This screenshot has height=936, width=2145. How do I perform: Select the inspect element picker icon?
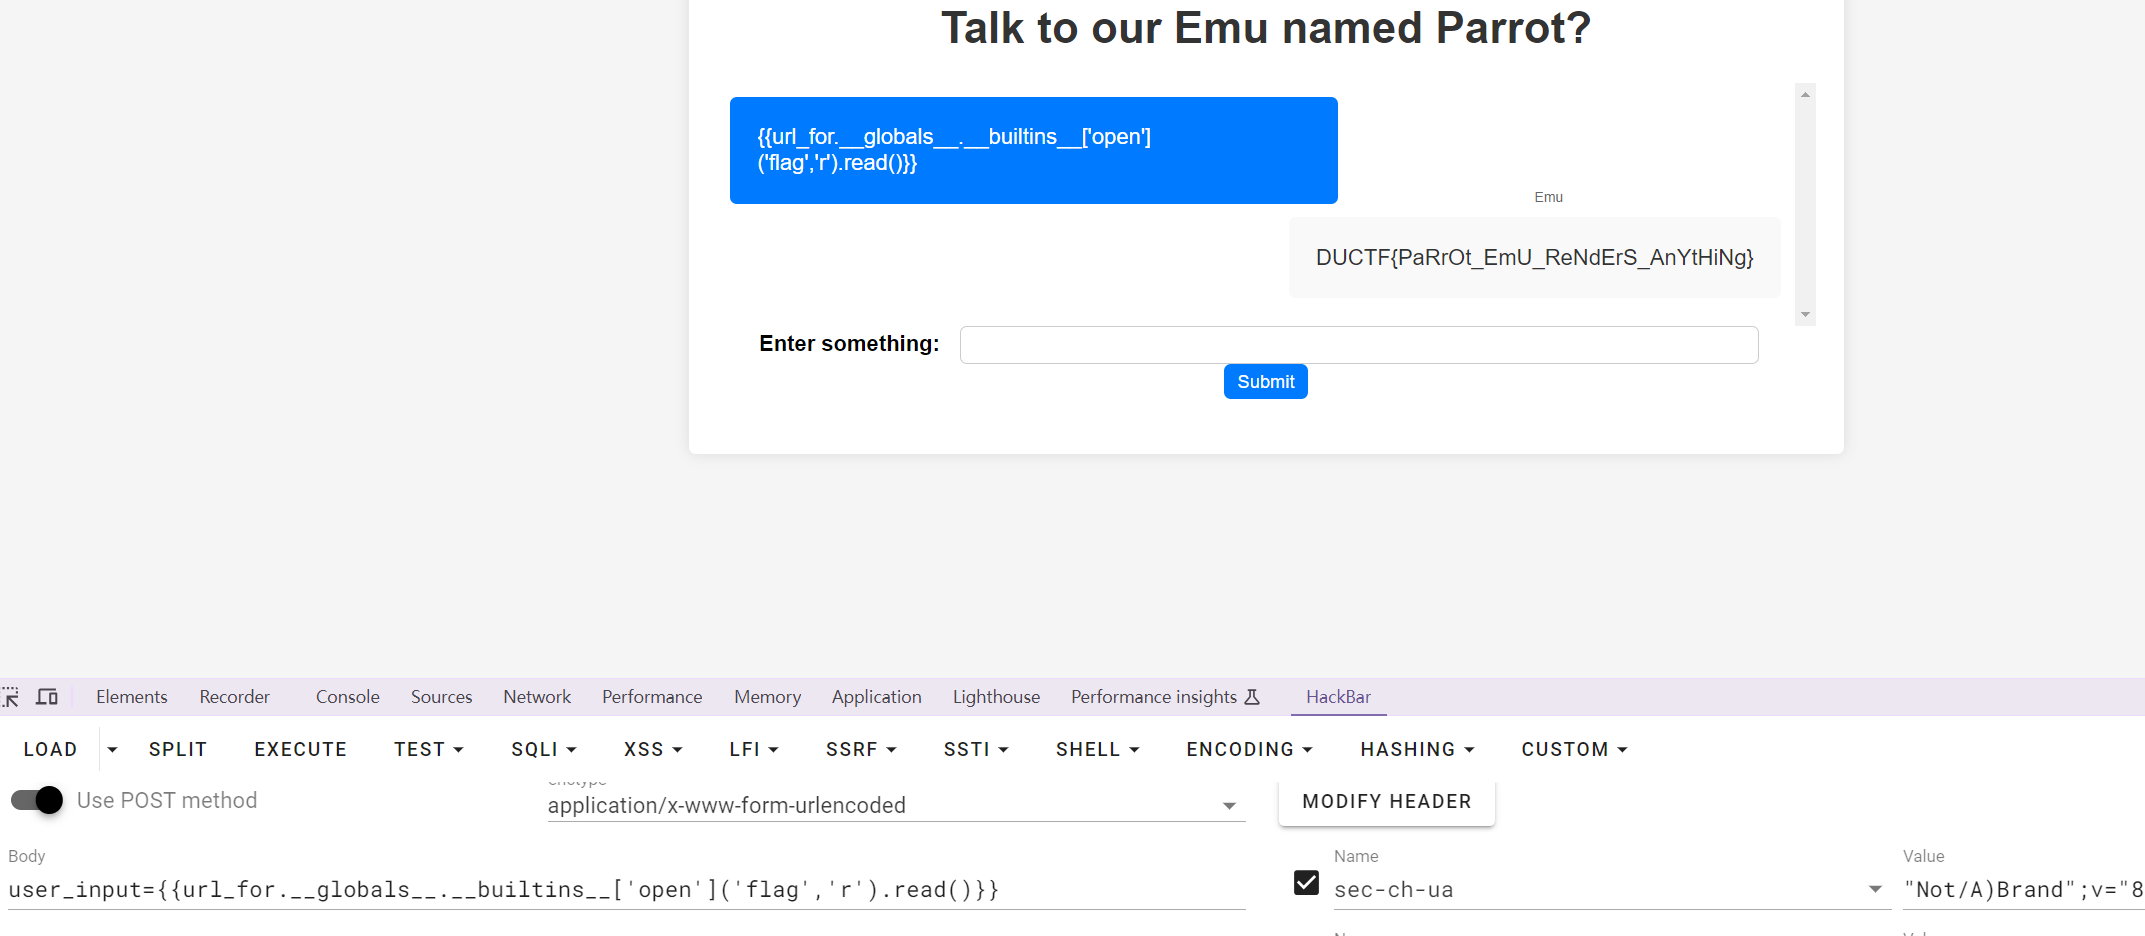pos(11,697)
